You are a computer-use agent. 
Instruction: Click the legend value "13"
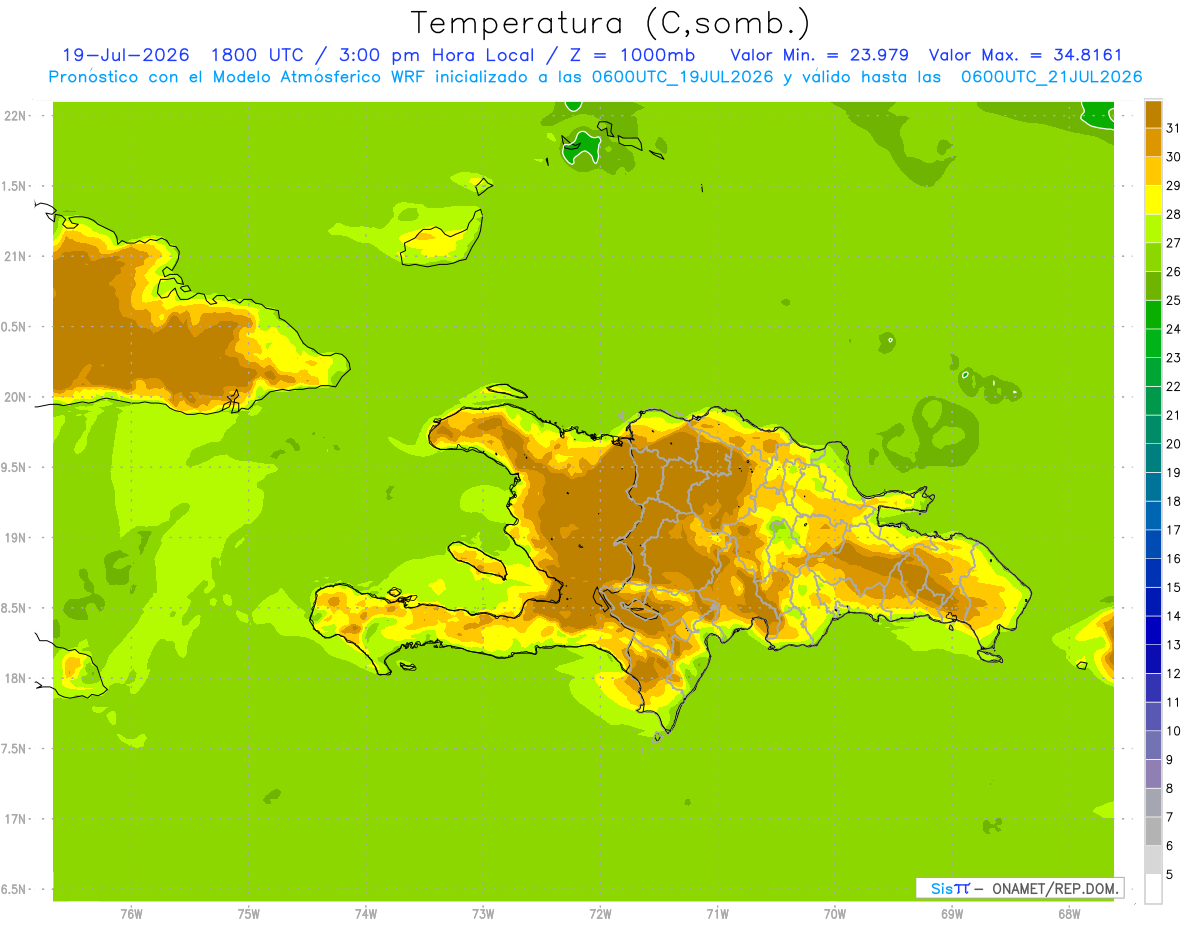(1173, 645)
